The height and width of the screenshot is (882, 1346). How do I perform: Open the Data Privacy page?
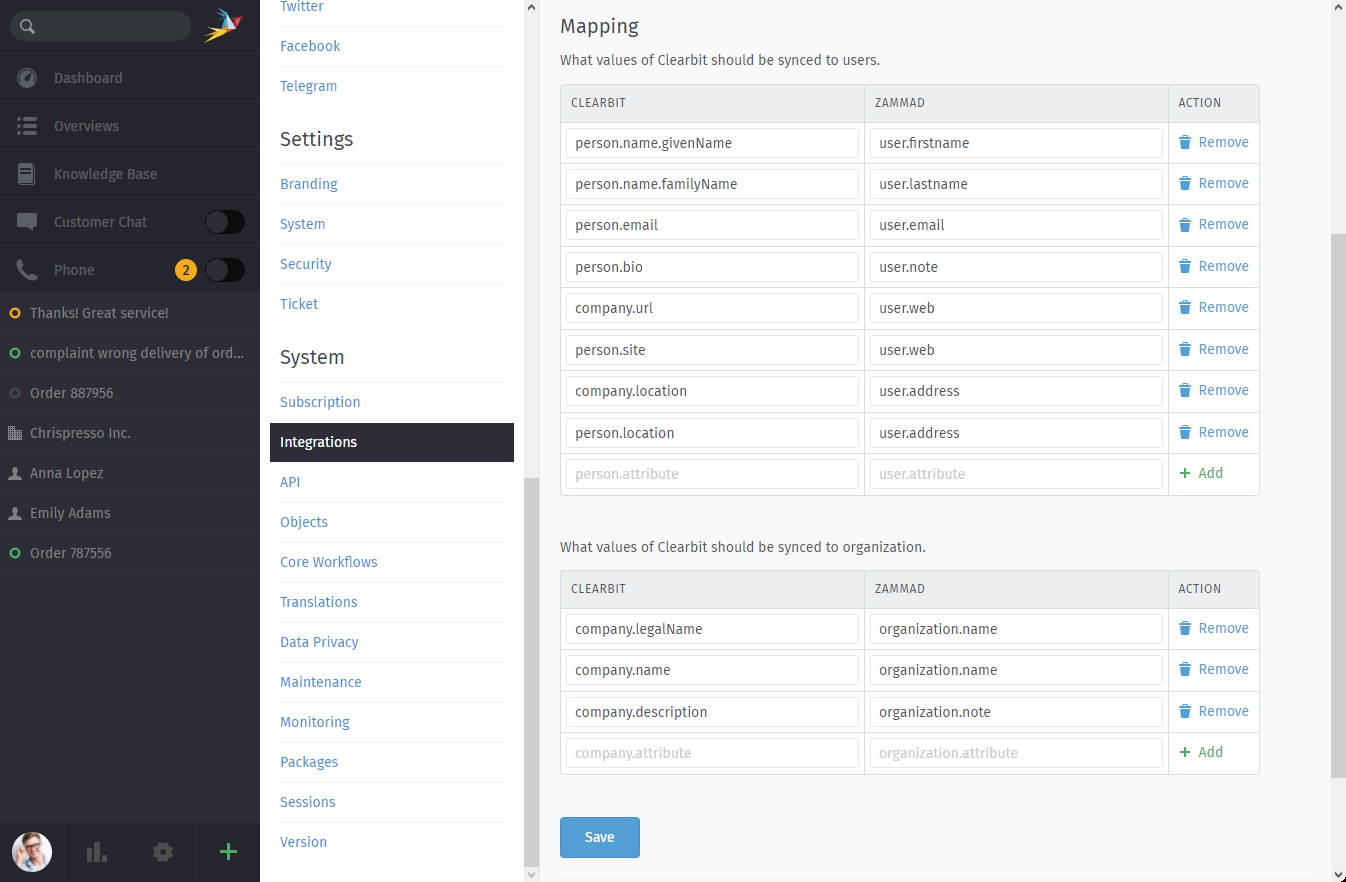(319, 642)
